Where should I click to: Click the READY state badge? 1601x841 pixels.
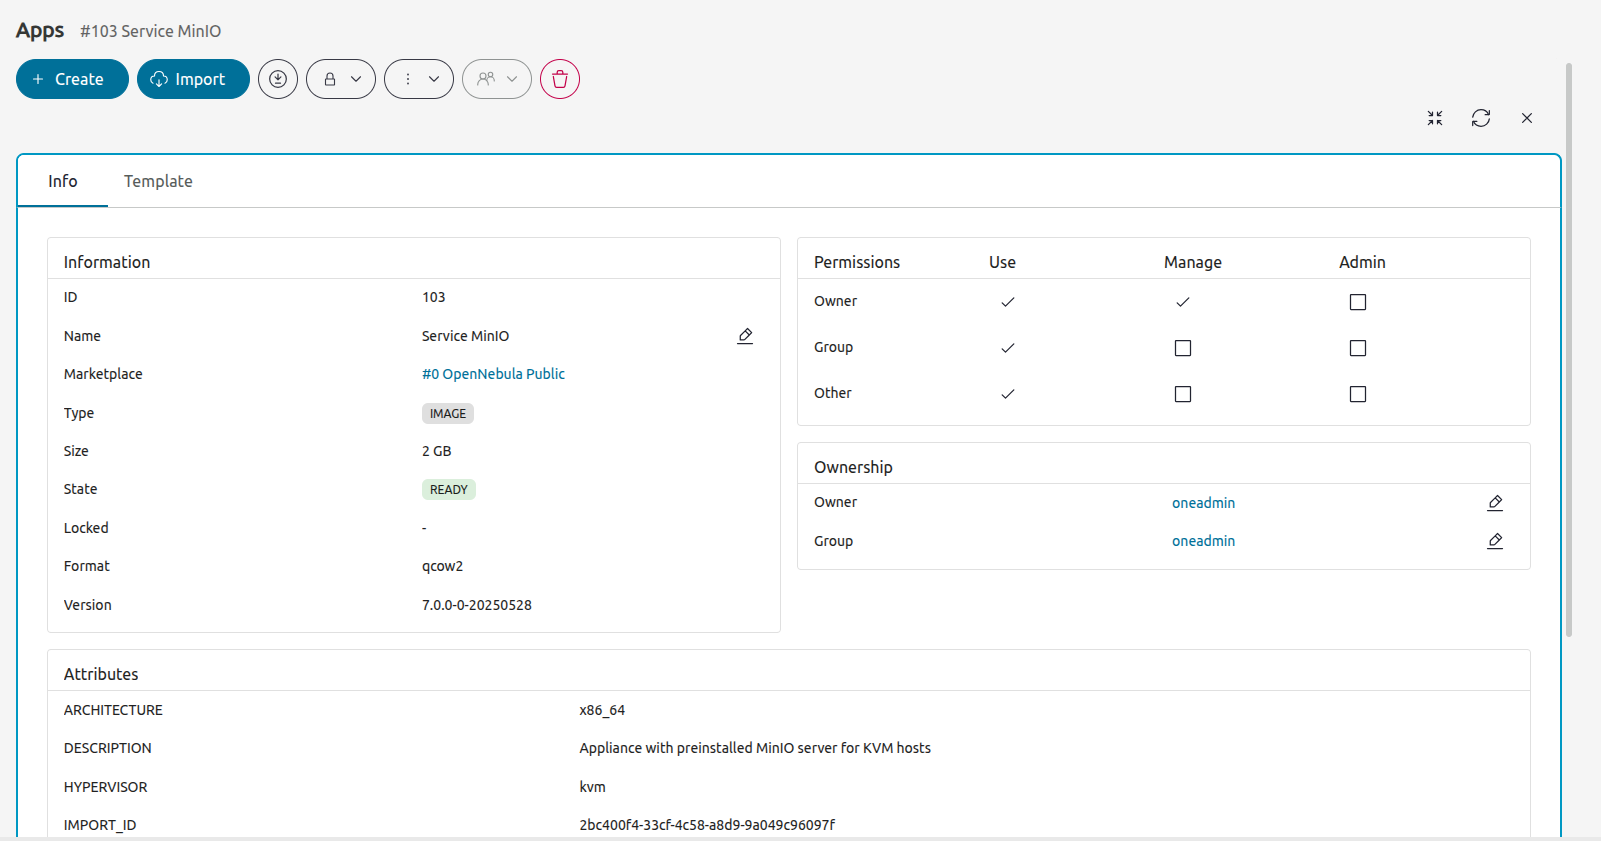[x=448, y=490]
